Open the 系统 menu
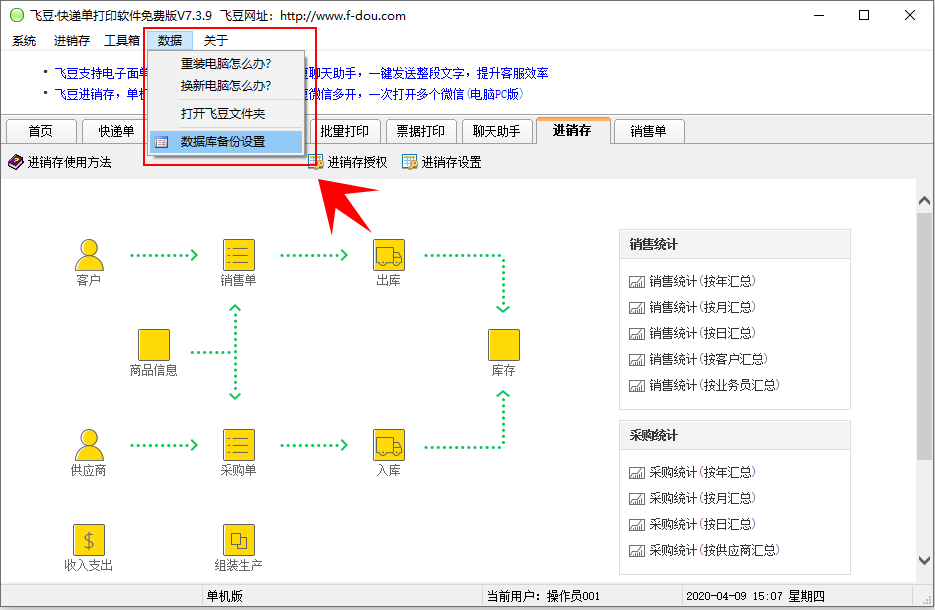This screenshot has height=610, width=935. click(24, 41)
